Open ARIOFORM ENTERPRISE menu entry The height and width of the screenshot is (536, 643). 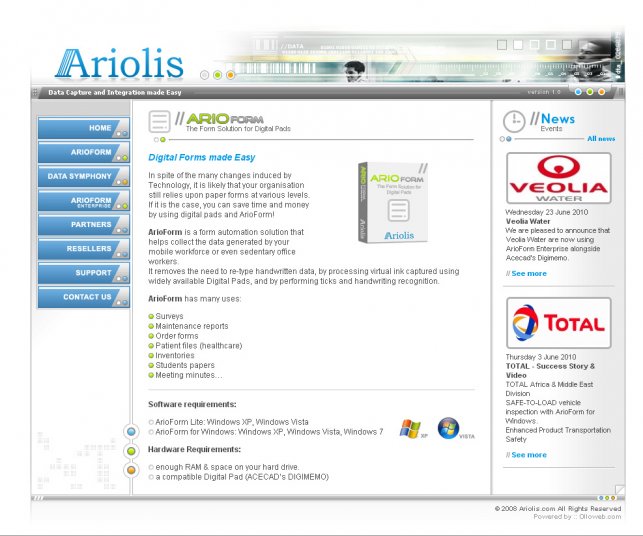84,201
